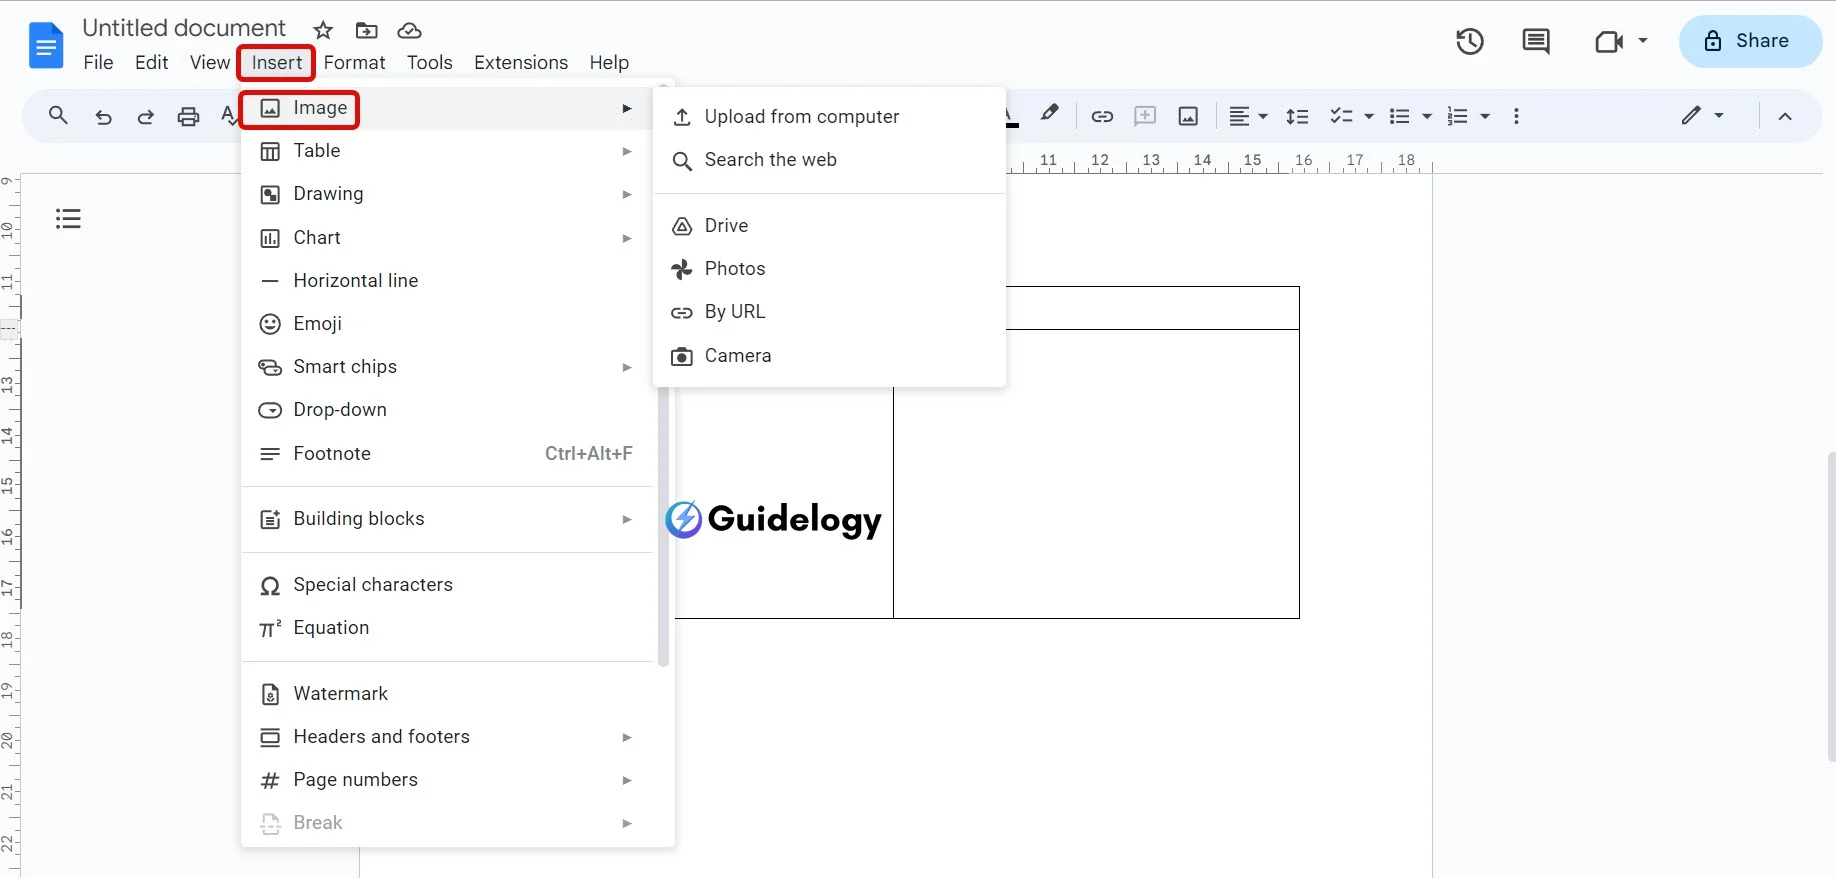Check the cloud save status icon
Viewport: 1836px width, 878px height.
click(409, 30)
